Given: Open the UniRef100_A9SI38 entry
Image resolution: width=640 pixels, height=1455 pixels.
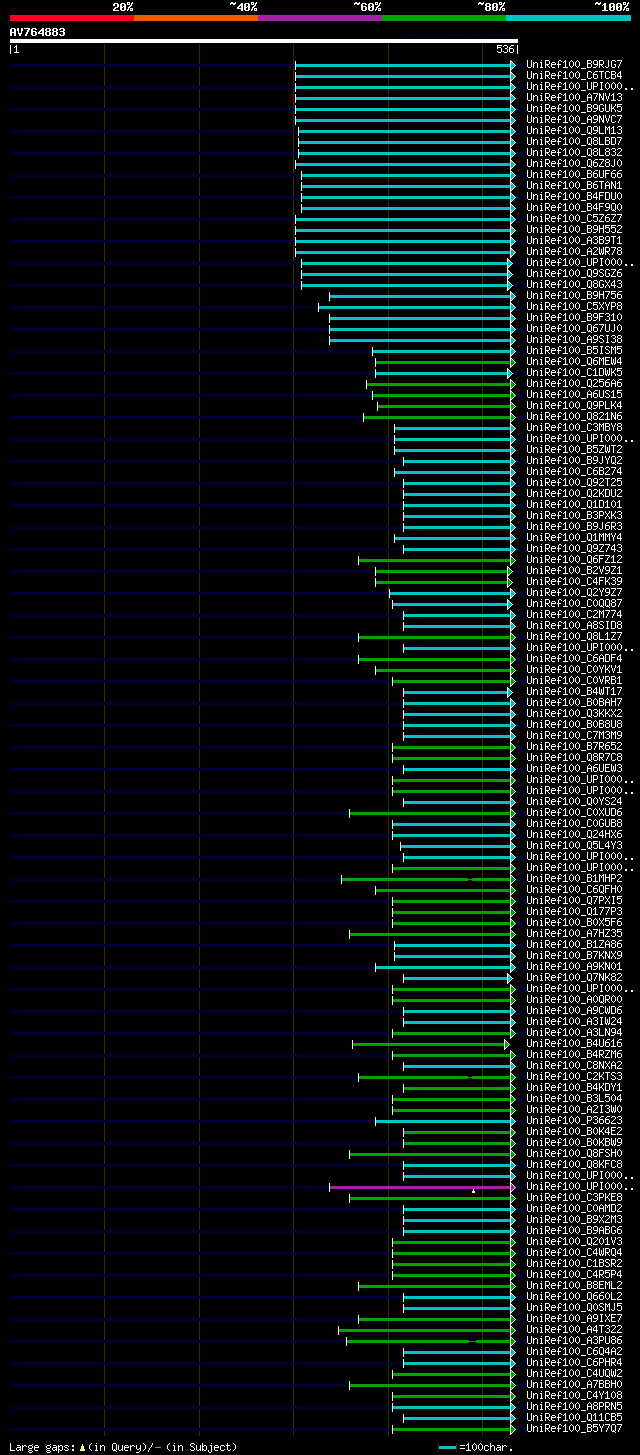Looking at the screenshot, I should click(x=574, y=339).
